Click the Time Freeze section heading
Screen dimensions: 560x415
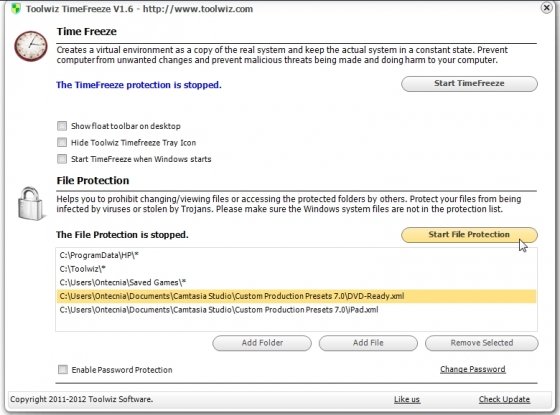pyautogui.click(x=86, y=31)
